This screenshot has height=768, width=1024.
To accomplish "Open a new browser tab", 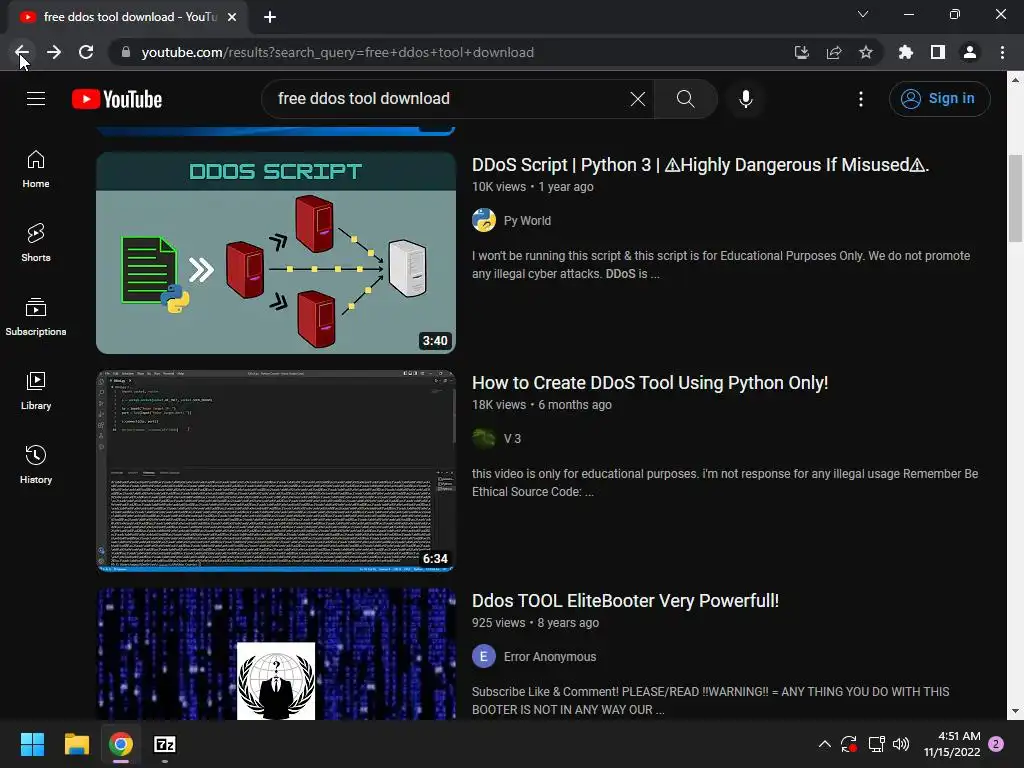I will (270, 17).
